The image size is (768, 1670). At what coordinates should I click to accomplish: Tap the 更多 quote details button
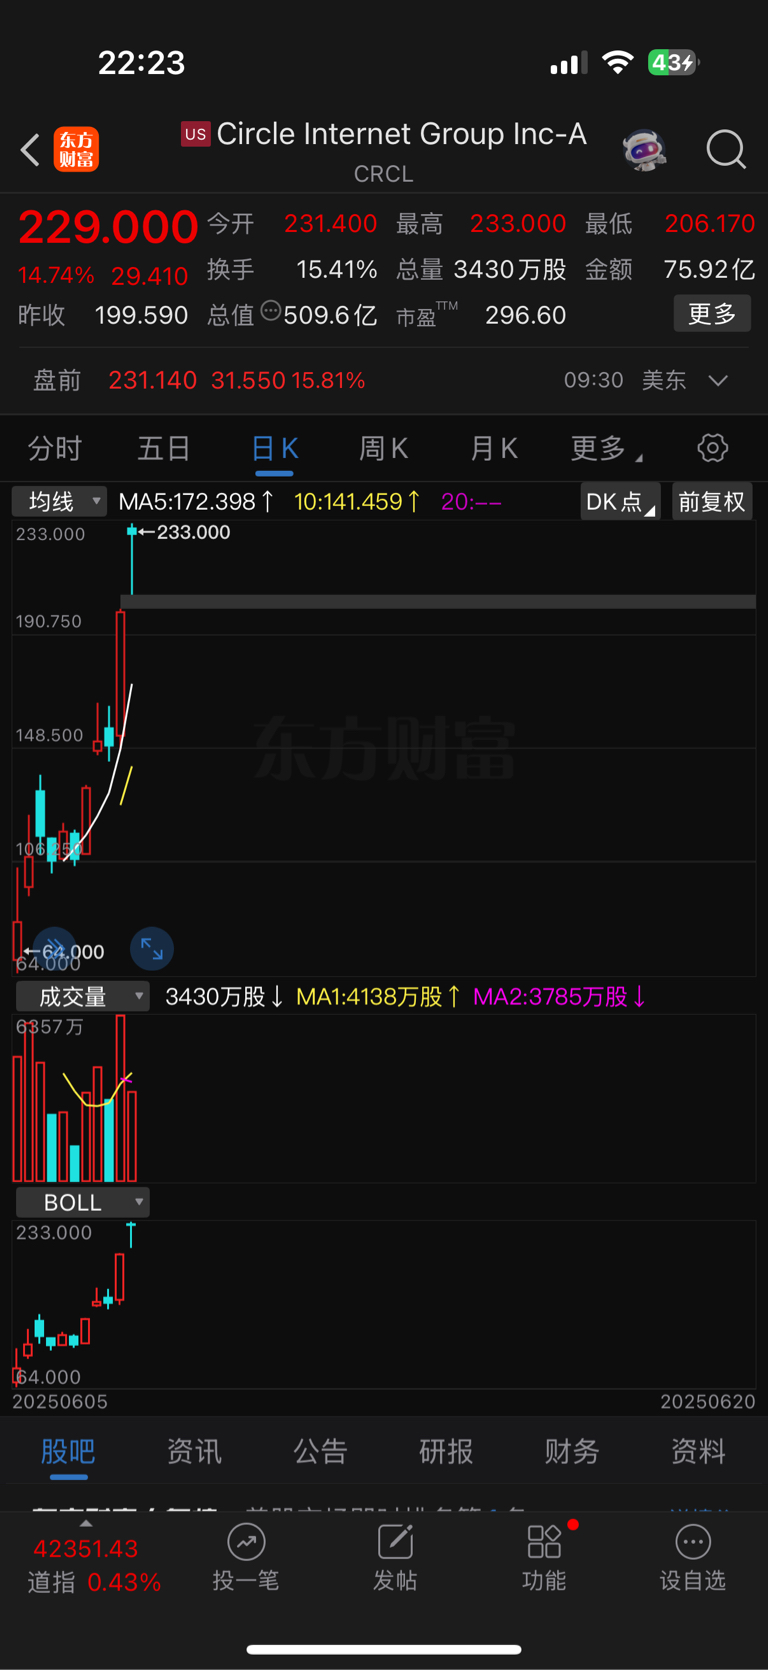pos(712,314)
